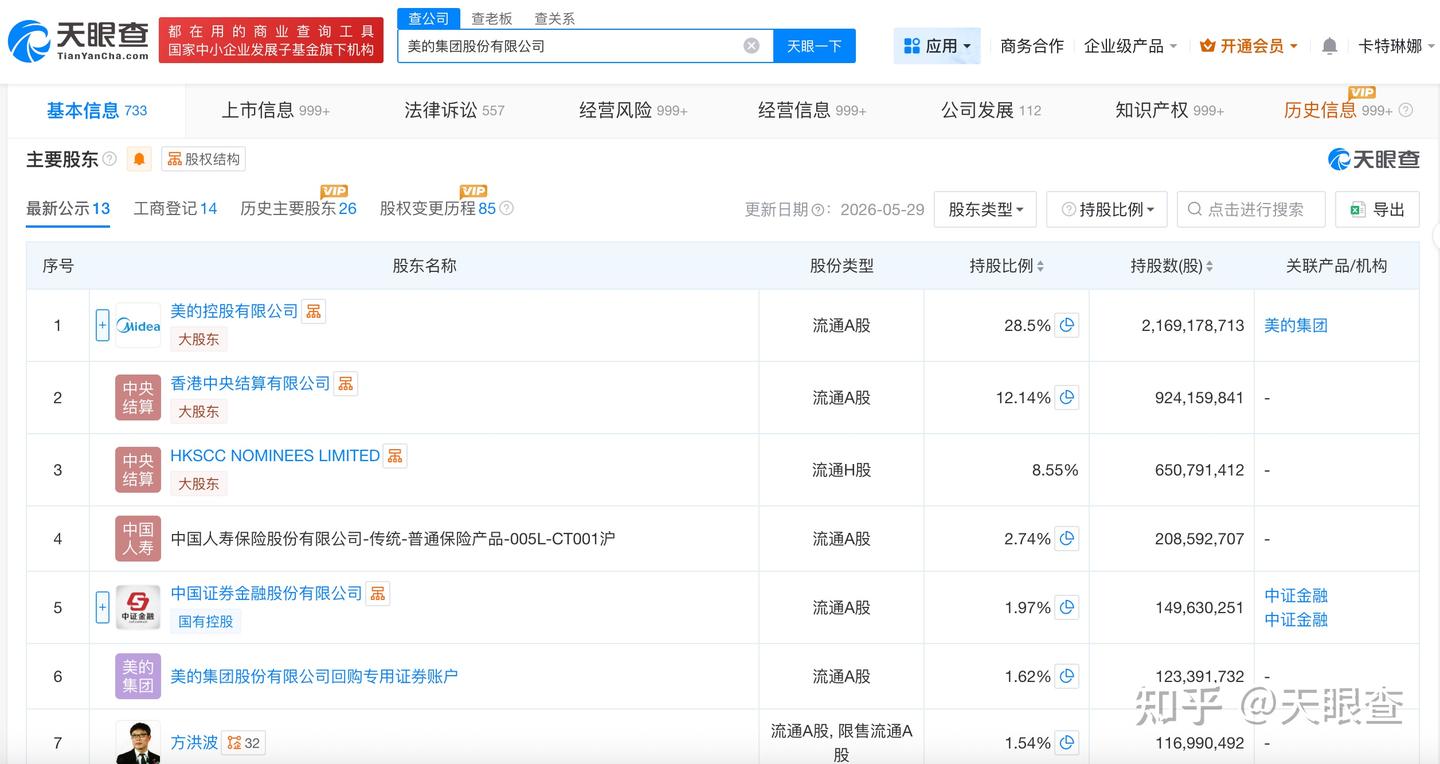Select the 查公司 search tab
This screenshot has height=764, width=1440.
pos(429,19)
